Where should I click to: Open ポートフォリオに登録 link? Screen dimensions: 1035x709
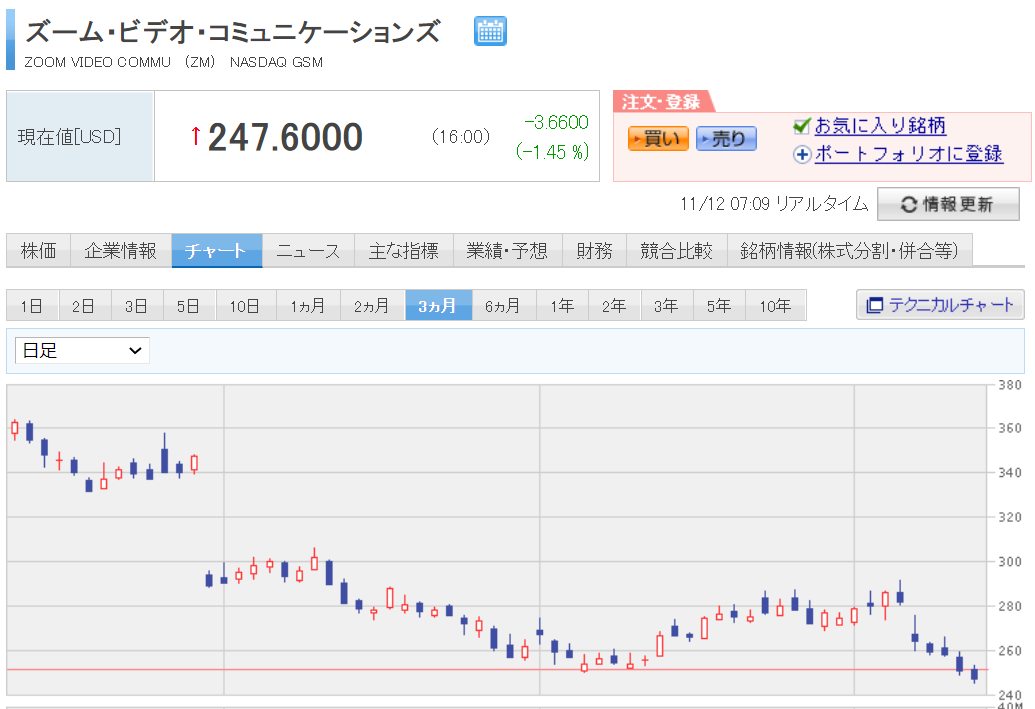pos(909,154)
